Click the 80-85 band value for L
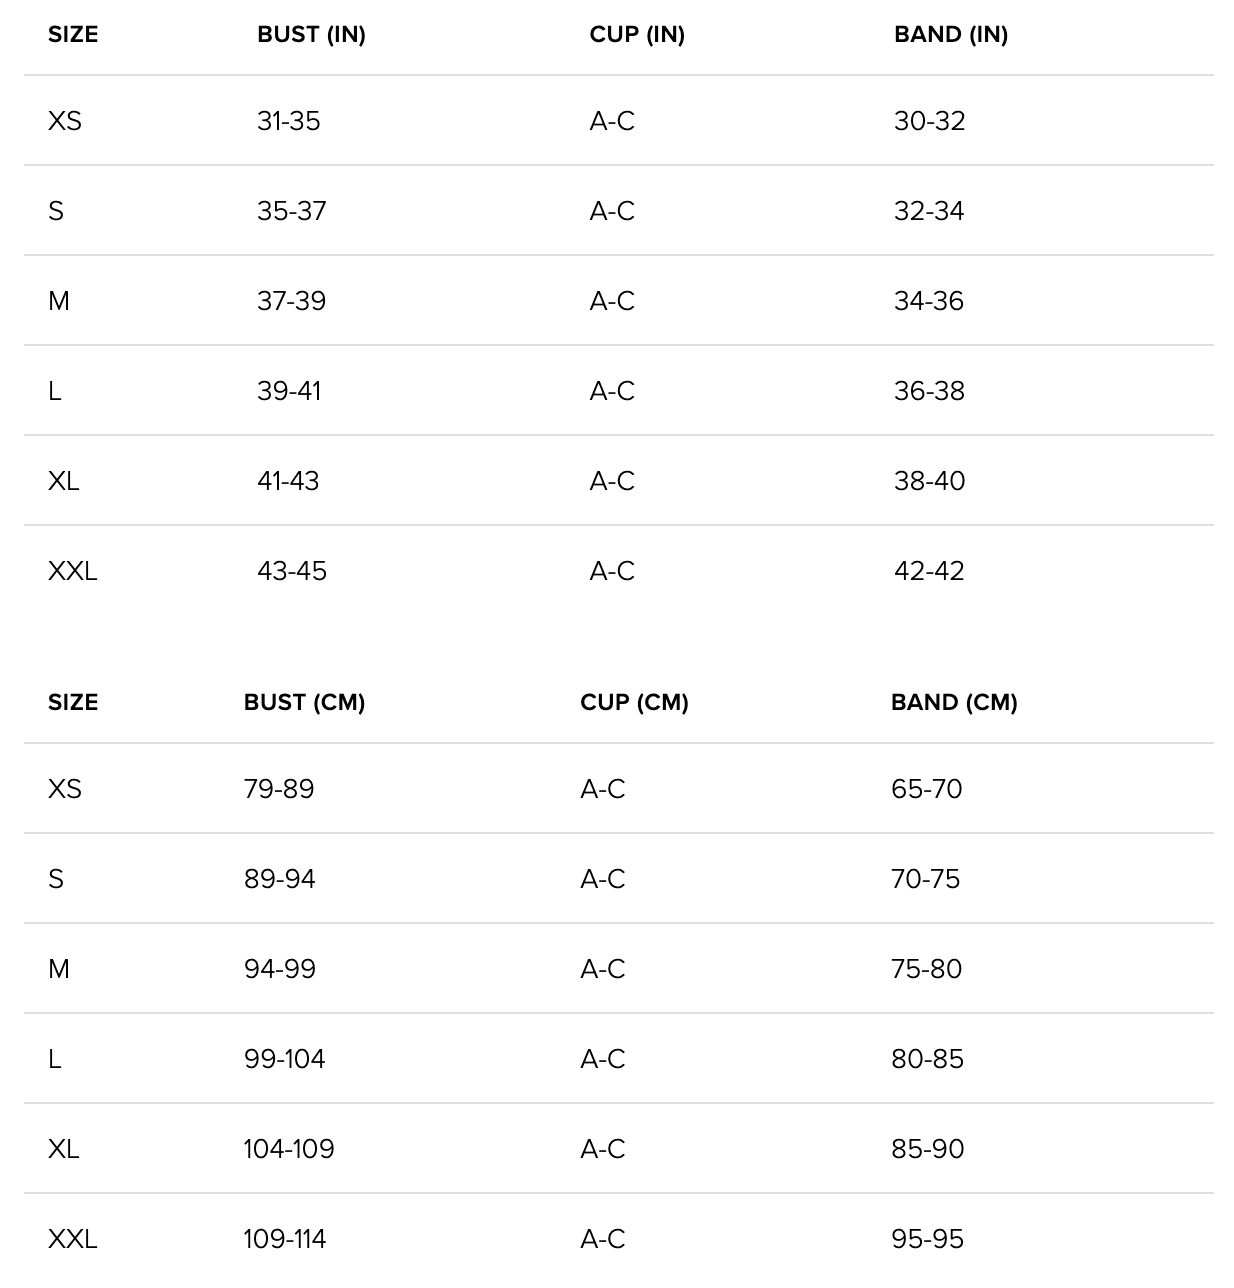The image size is (1234, 1288). [927, 1059]
